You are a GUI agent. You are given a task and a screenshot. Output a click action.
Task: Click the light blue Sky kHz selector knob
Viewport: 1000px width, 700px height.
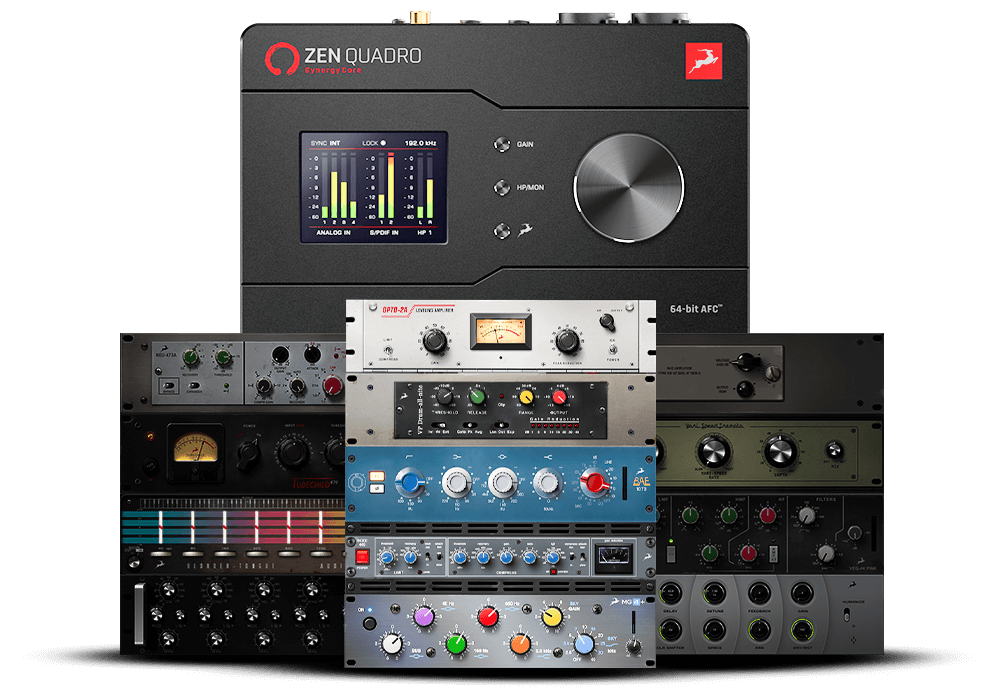pyautogui.click(x=584, y=644)
